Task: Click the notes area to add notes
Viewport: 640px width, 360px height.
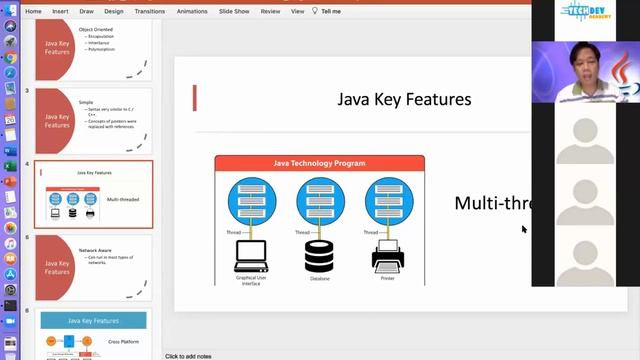Action: (188, 356)
